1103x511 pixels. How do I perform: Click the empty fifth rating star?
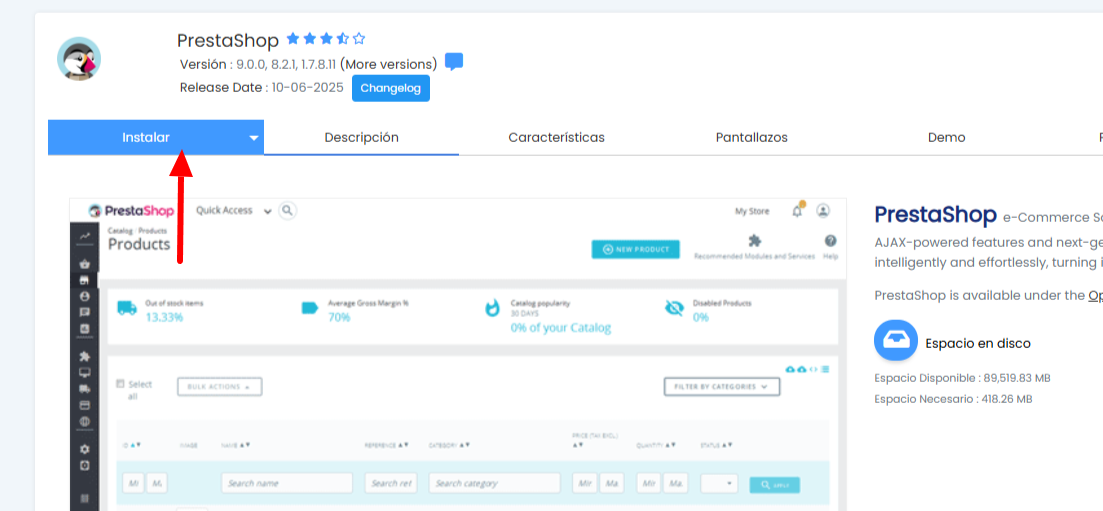pos(359,39)
